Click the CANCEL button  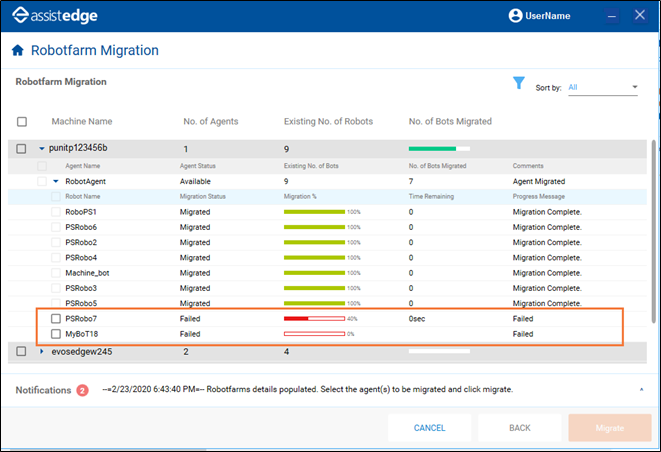[x=430, y=428]
